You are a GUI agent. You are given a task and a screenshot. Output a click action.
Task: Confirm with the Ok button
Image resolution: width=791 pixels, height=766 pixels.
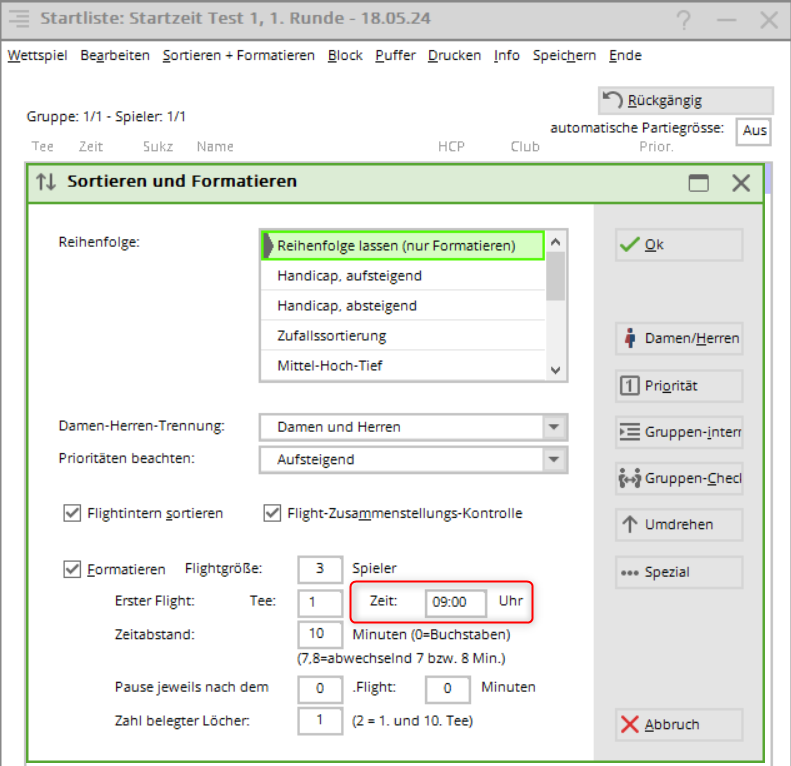click(x=679, y=245)
